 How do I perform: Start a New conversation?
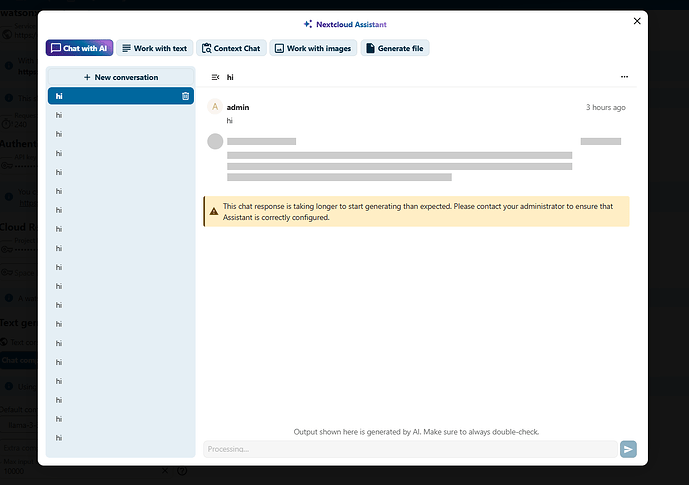(x=120, y=77)
